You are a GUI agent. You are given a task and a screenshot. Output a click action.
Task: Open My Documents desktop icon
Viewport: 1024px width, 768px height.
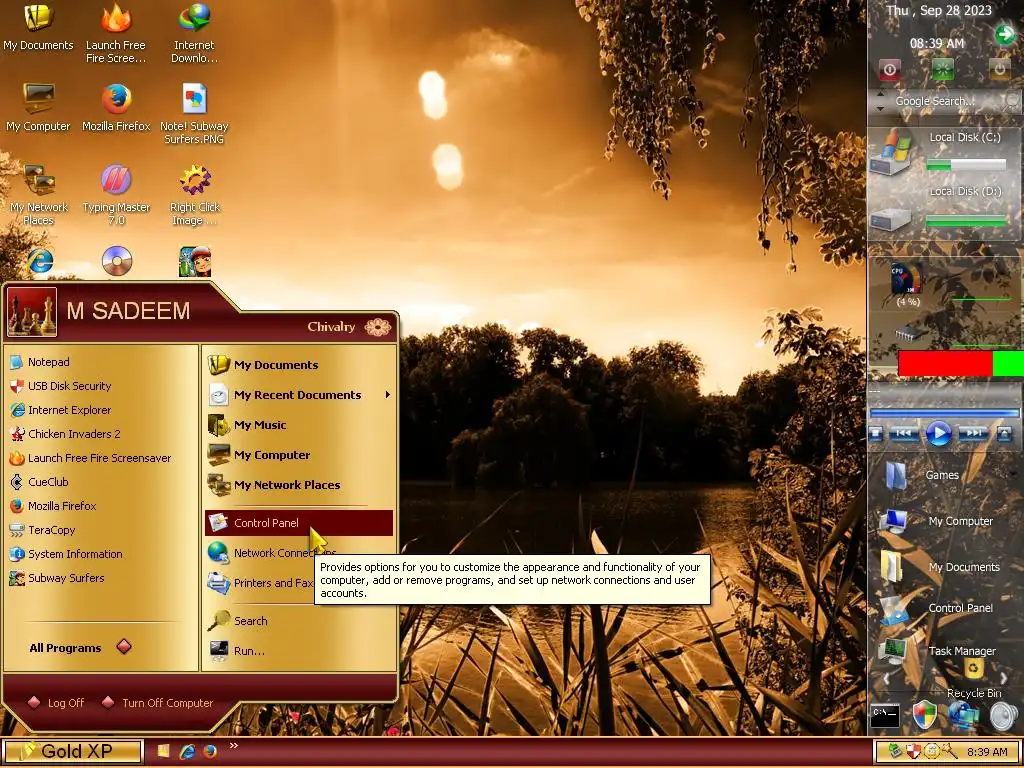(38, 27)
